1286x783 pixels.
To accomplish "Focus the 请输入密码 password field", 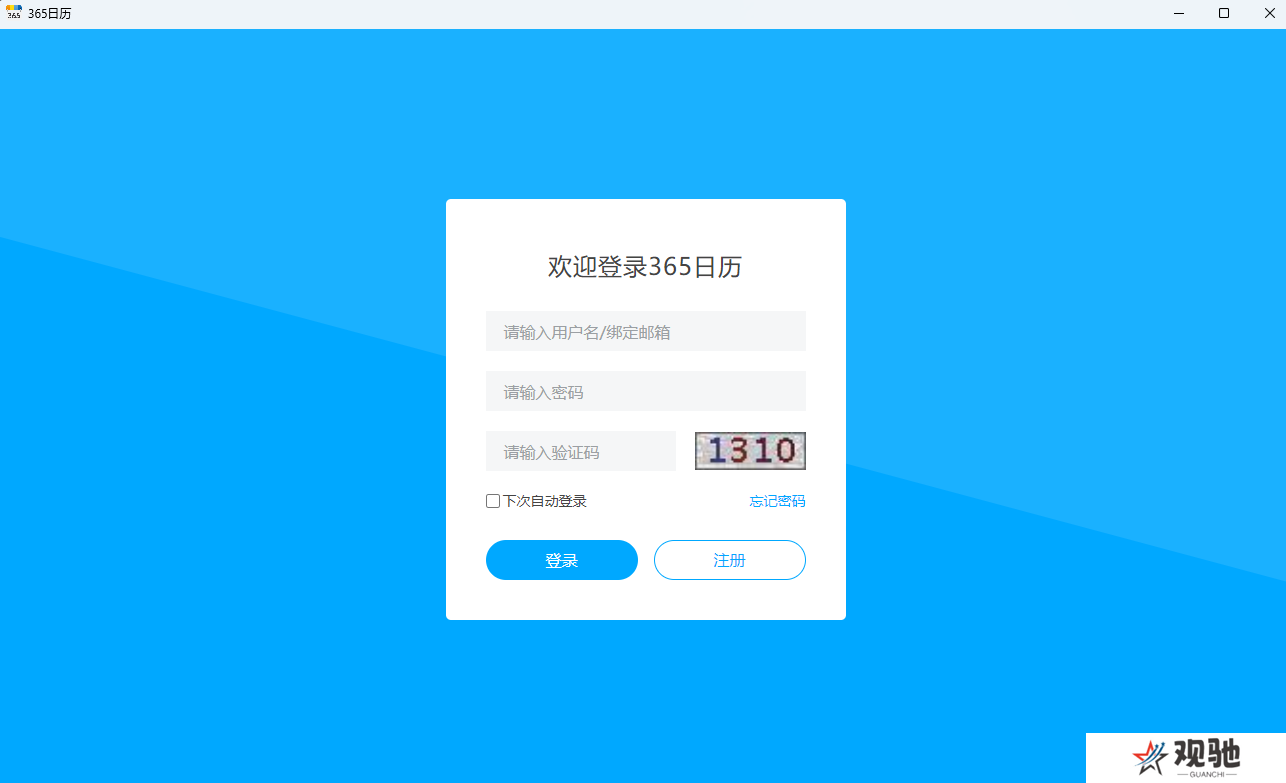I will [x=646, y=391].
